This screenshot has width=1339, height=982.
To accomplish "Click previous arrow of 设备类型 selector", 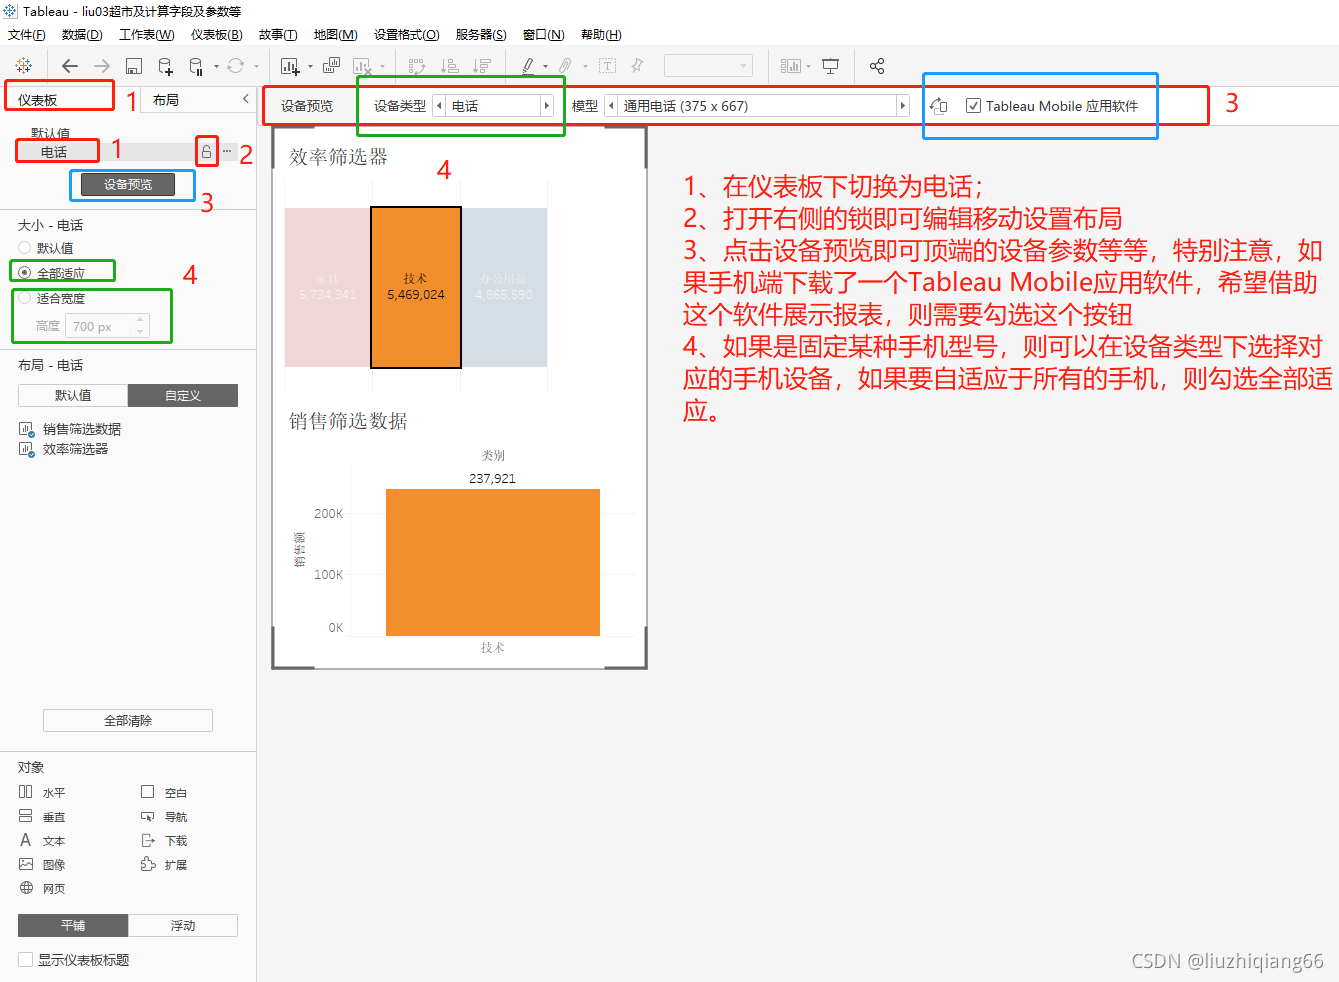I will click(439, 106).
